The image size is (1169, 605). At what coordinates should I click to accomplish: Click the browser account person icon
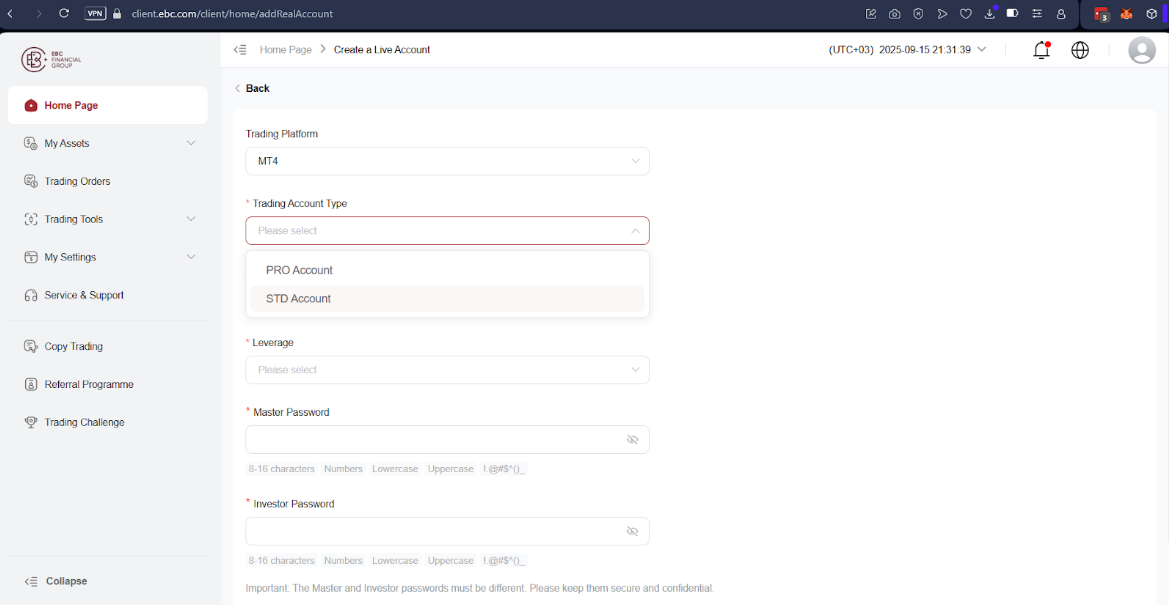pyautogui.click(x=1061, y=13)
